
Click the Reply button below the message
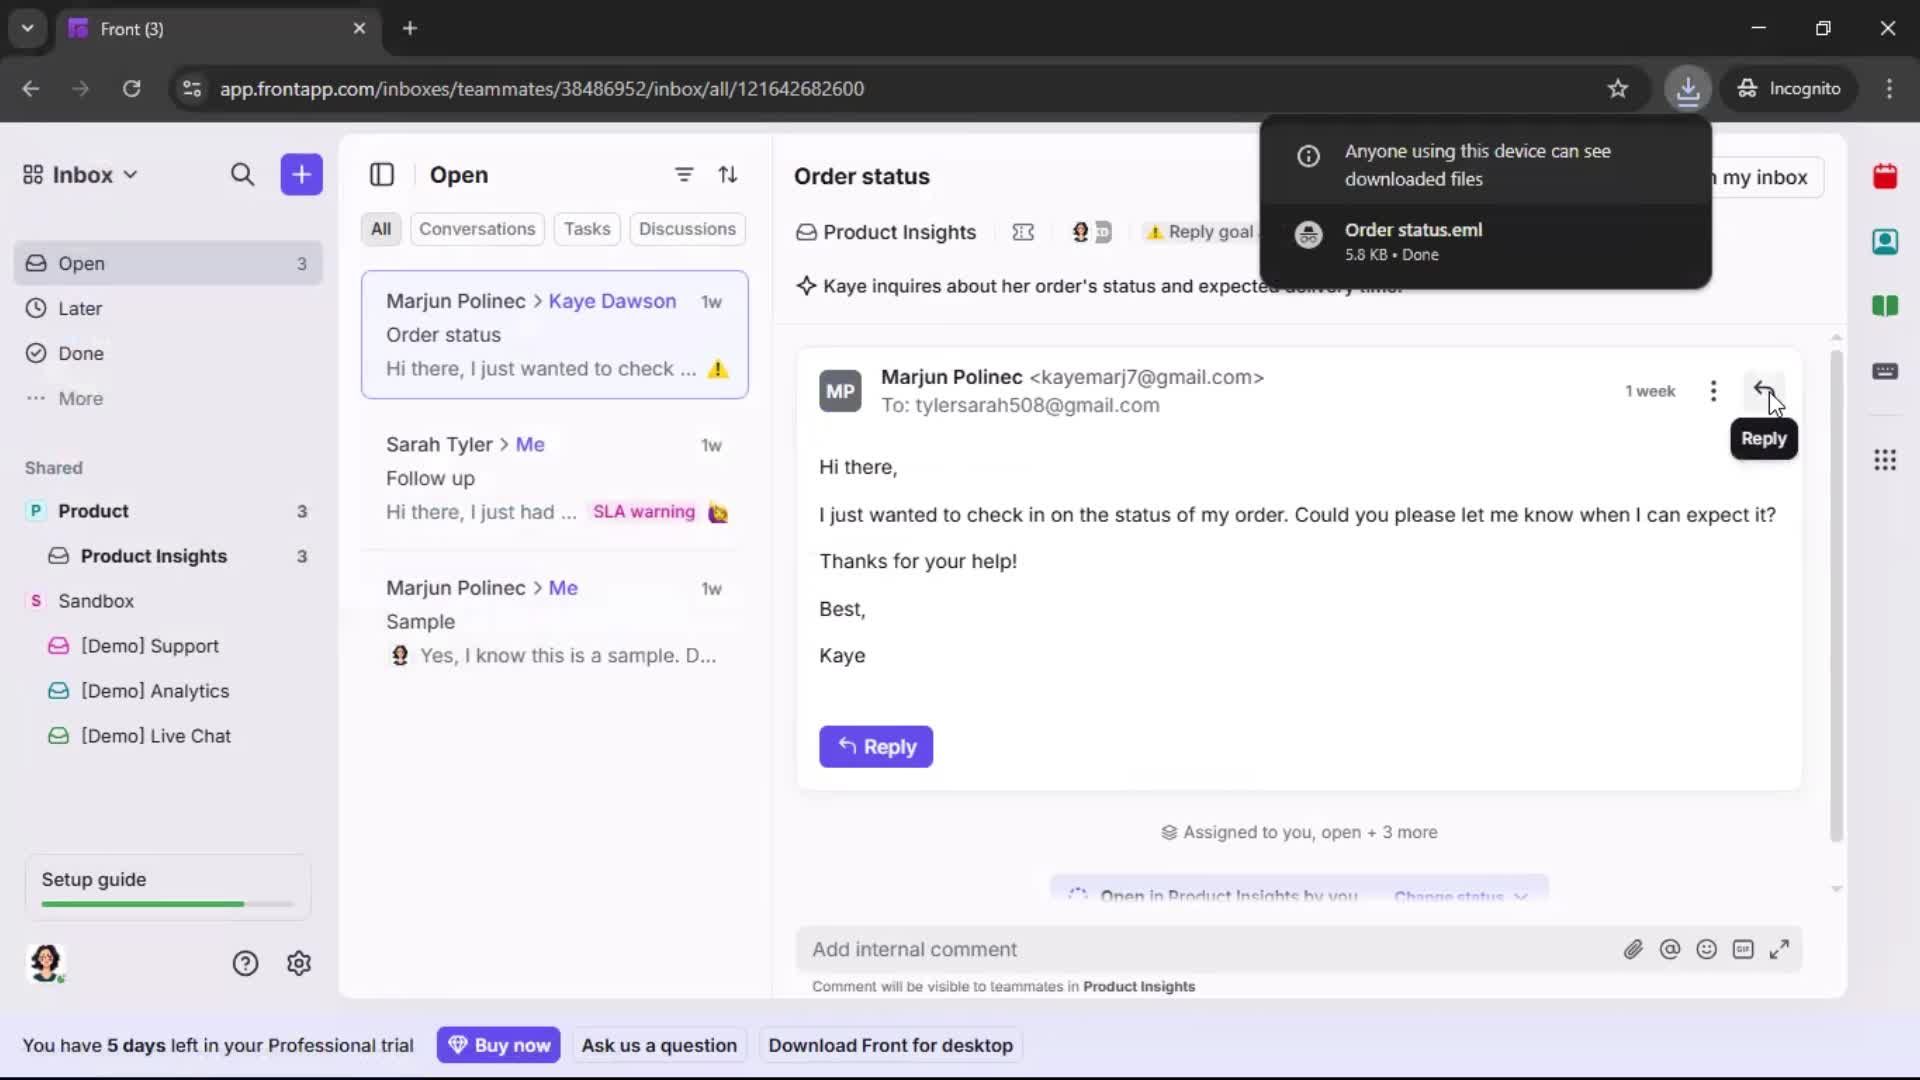click(x=875, y=746)
